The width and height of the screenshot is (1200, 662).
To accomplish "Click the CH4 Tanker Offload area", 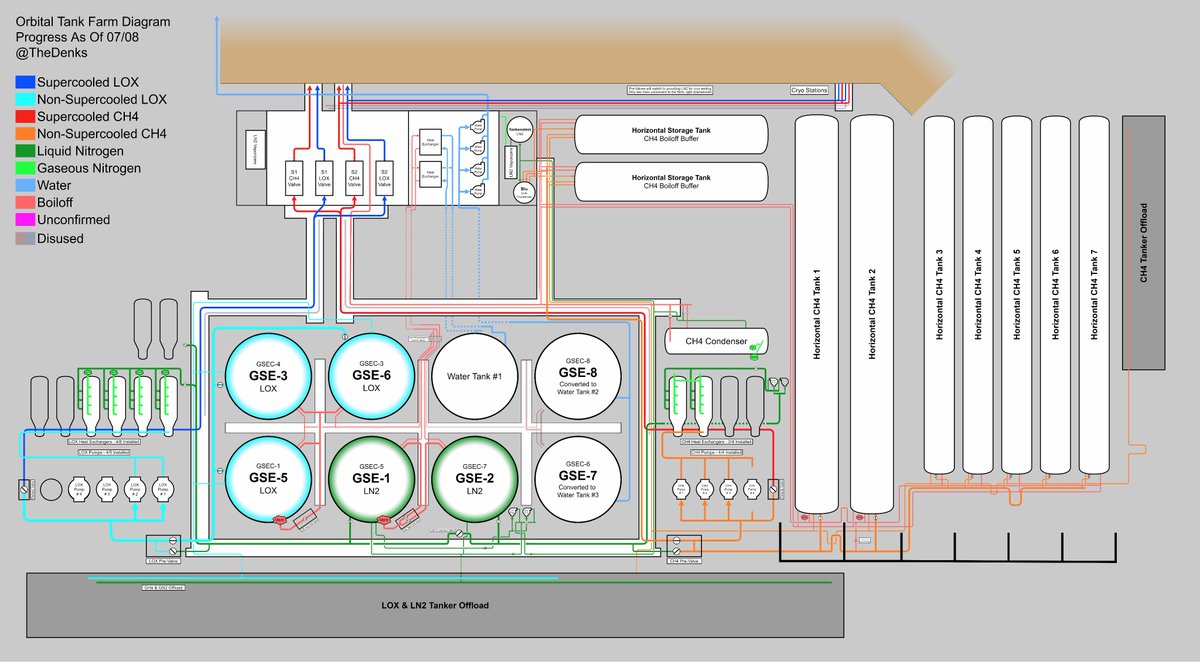I will click(1144, 243).
